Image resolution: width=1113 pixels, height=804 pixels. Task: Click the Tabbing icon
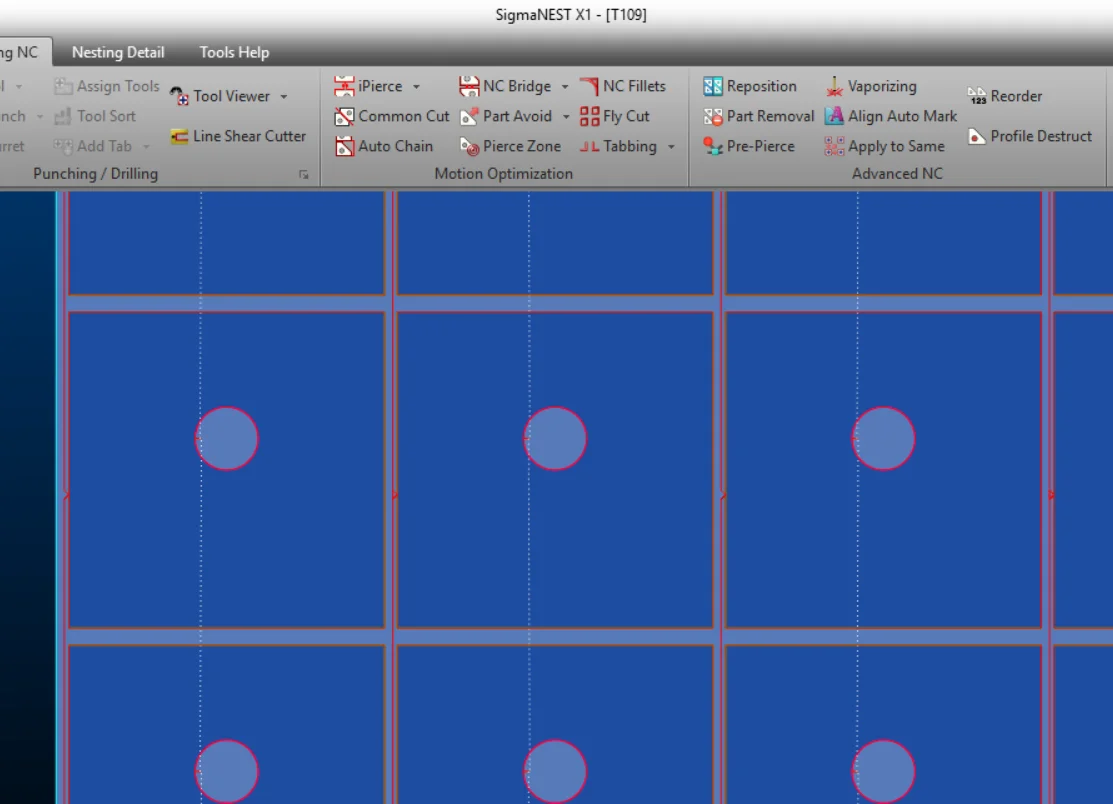pyautogui.click(x=589, y=146)
